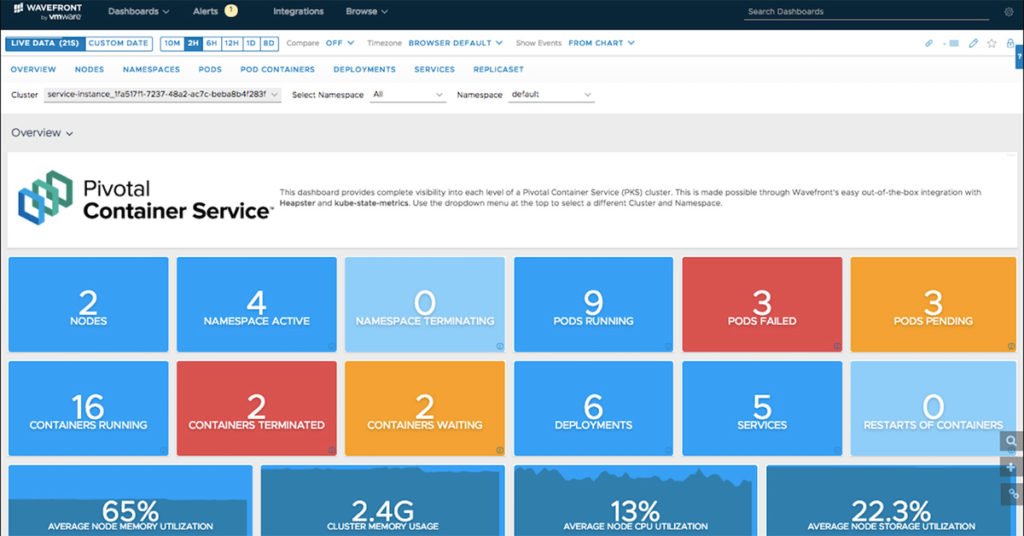Open the Namespace default dropdown
This screenshot has width=1024, height=536.
click(x=551, y=95)
